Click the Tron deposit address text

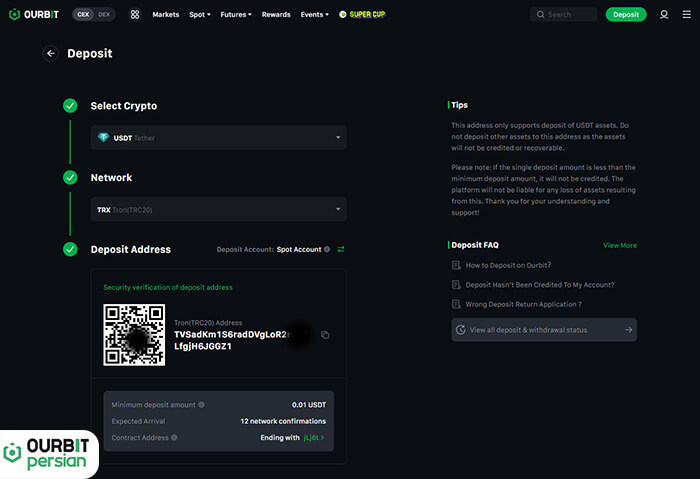(x=241, y=340)
